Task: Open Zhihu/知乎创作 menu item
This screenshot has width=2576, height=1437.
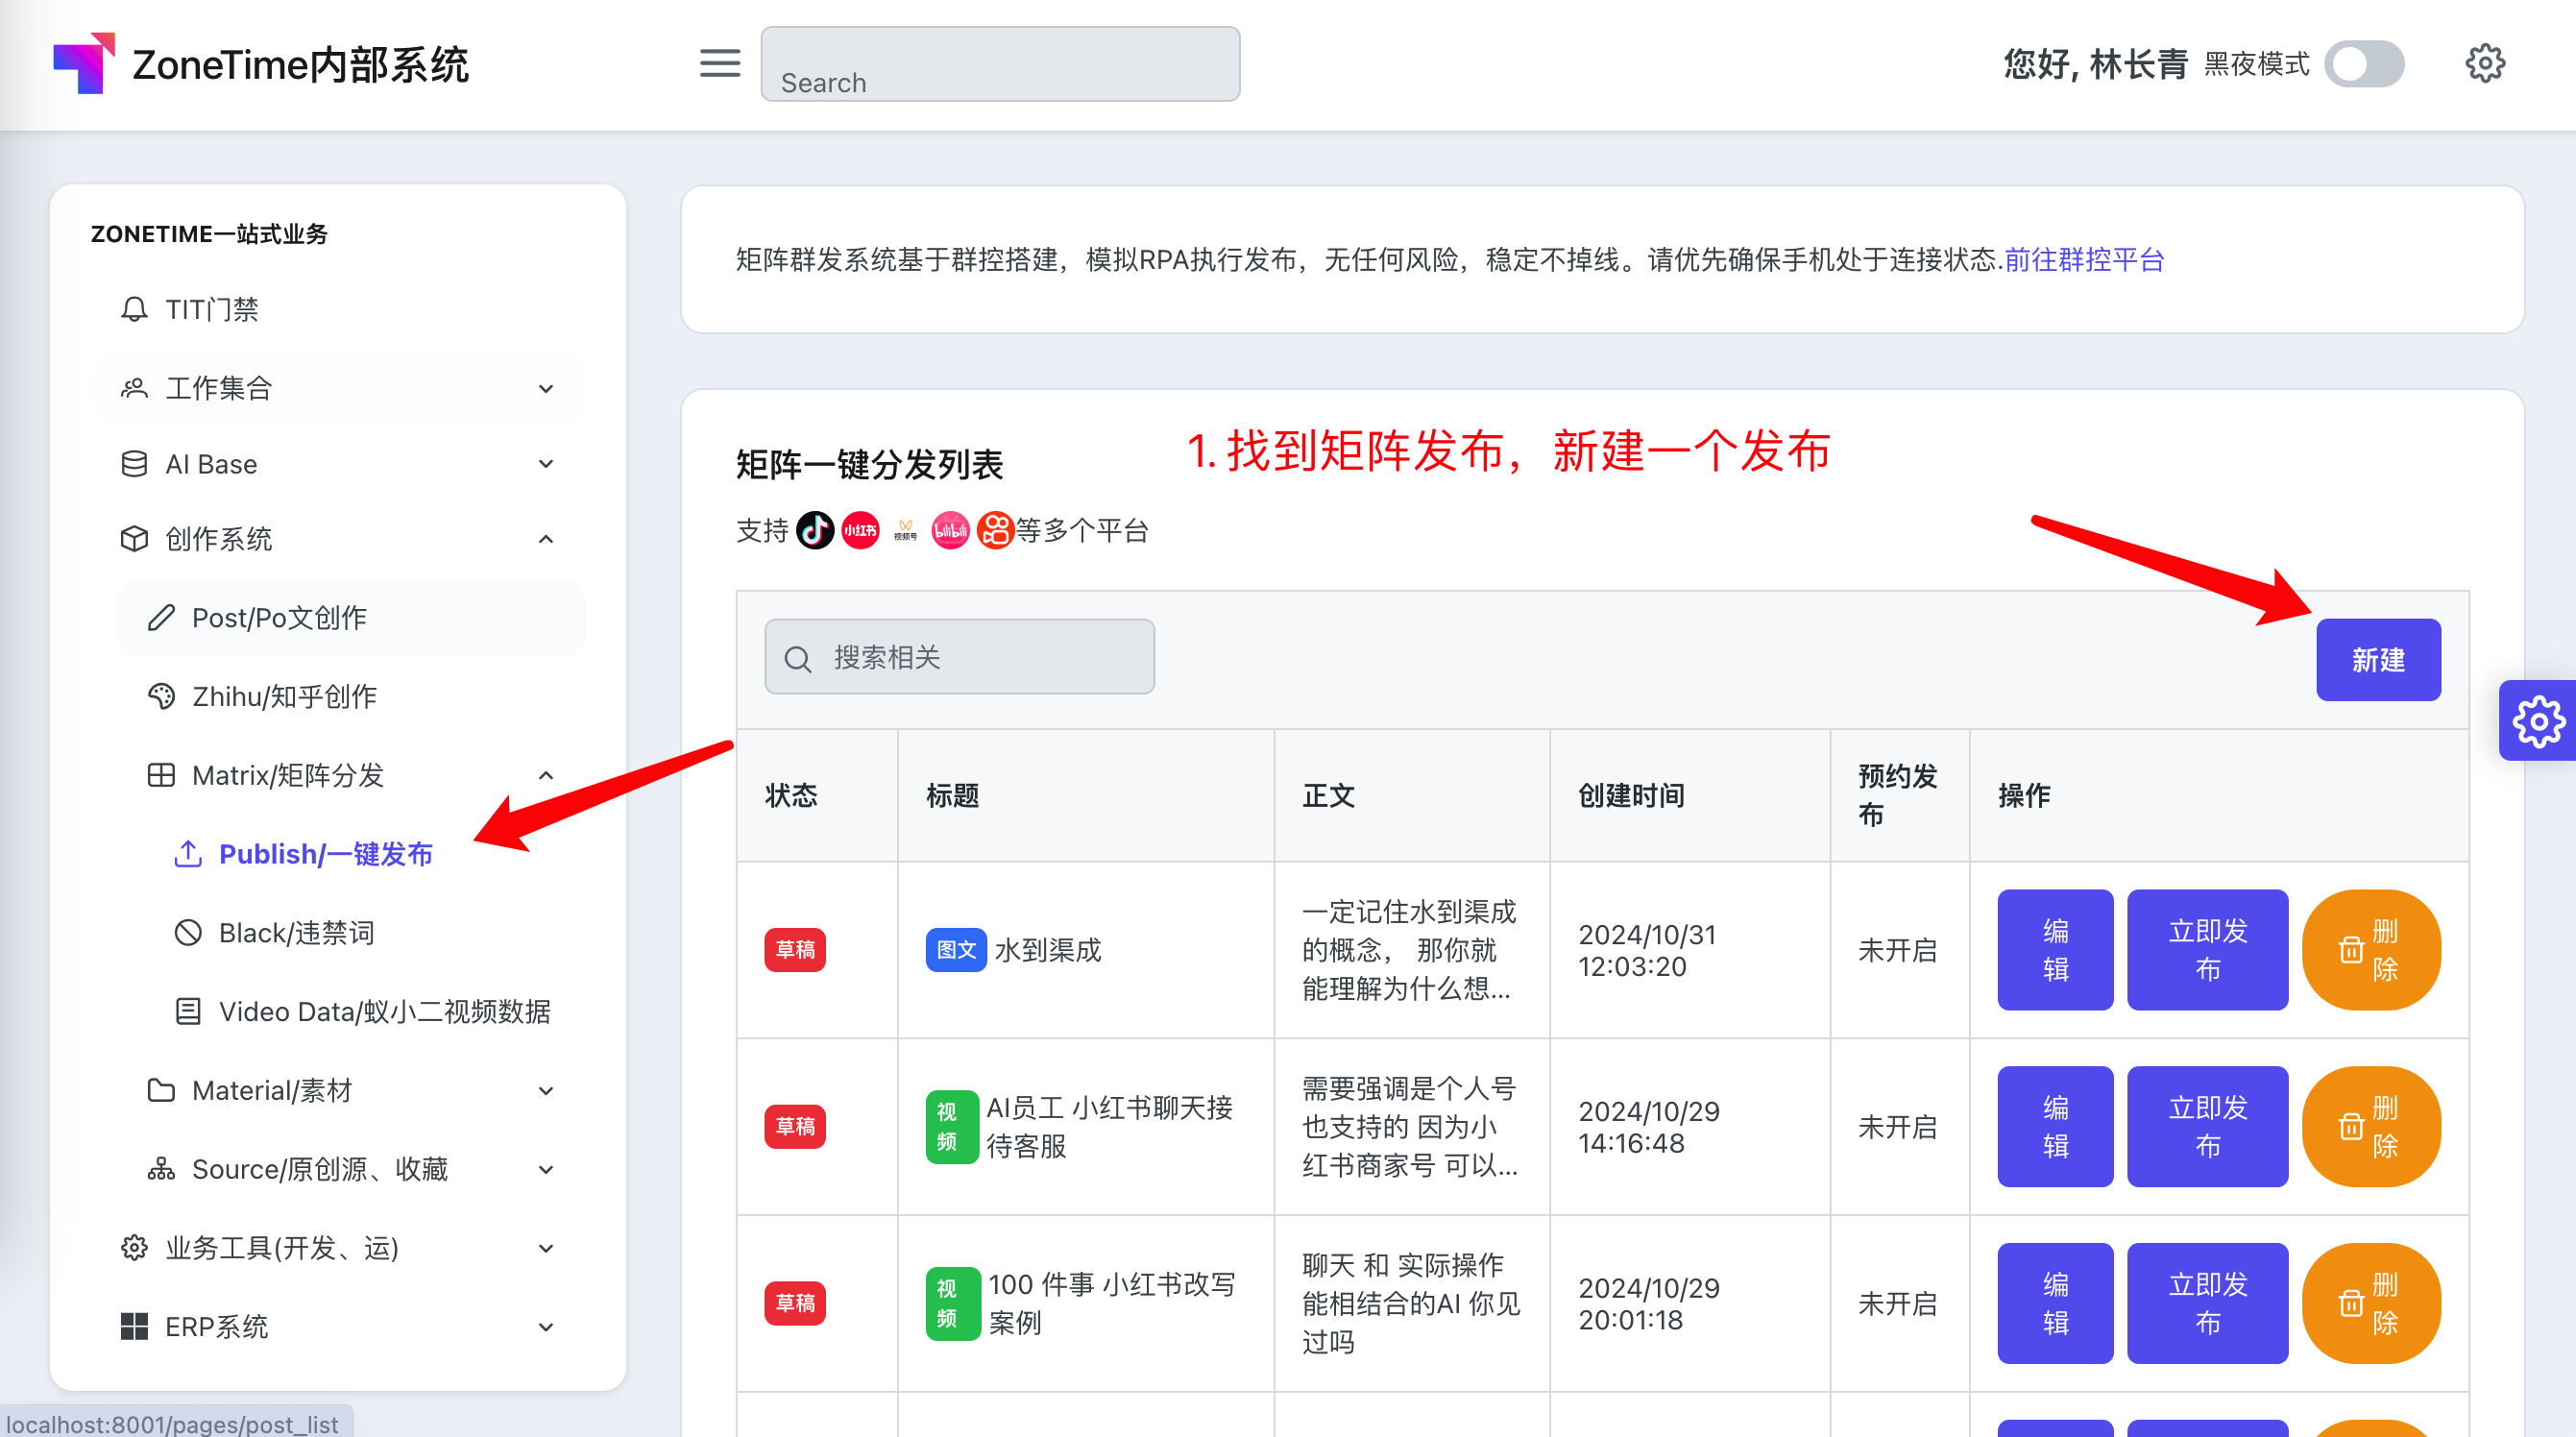Action: [351, 697]
